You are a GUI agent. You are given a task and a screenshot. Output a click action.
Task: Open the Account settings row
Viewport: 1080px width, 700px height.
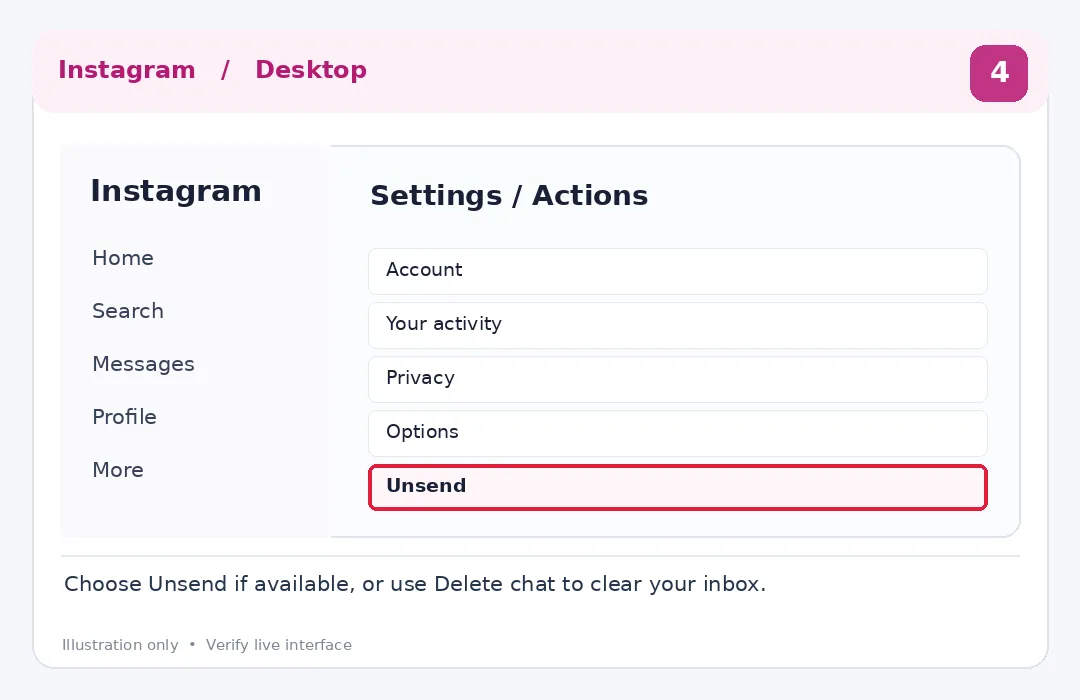[x=678, y=271]
